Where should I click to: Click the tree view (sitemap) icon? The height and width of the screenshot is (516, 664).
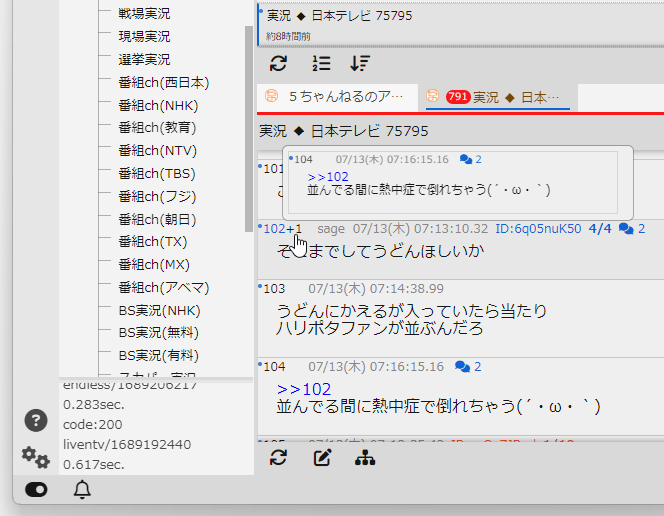coord(365,458)
